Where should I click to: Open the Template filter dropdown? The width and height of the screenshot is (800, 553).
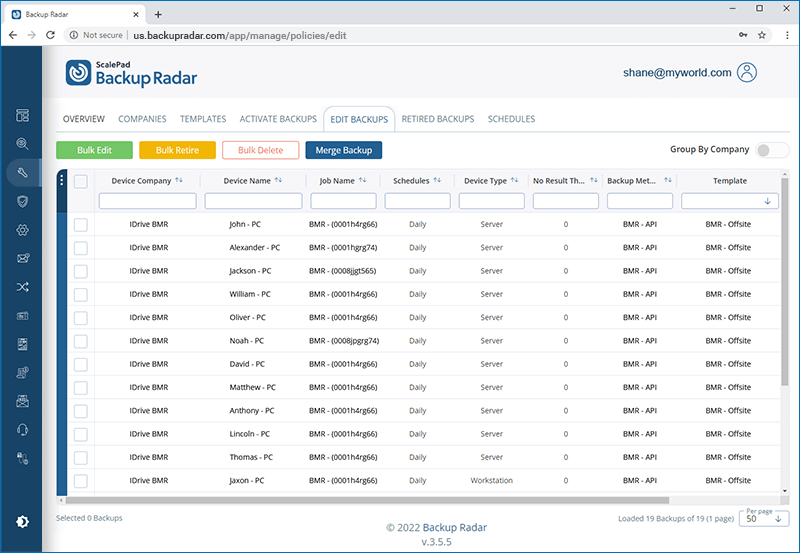coord(730,201)
